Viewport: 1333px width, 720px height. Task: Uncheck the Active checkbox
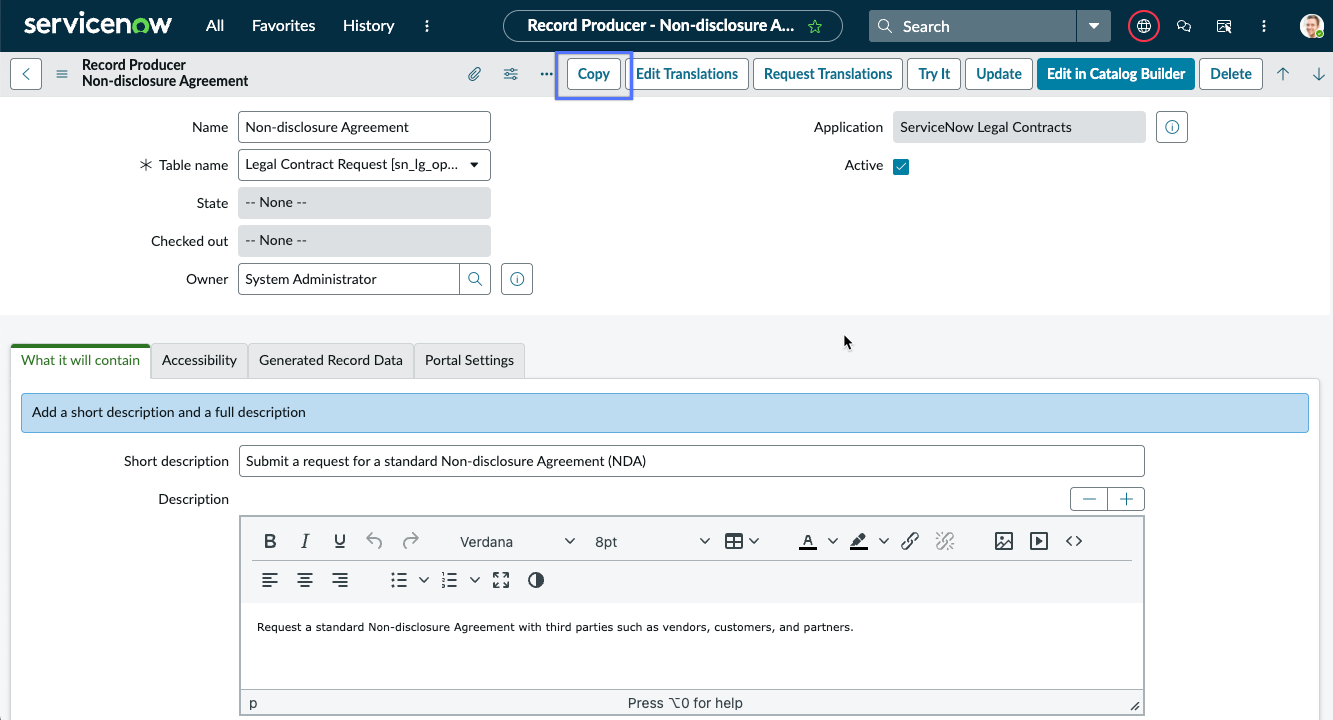point(901,166)
